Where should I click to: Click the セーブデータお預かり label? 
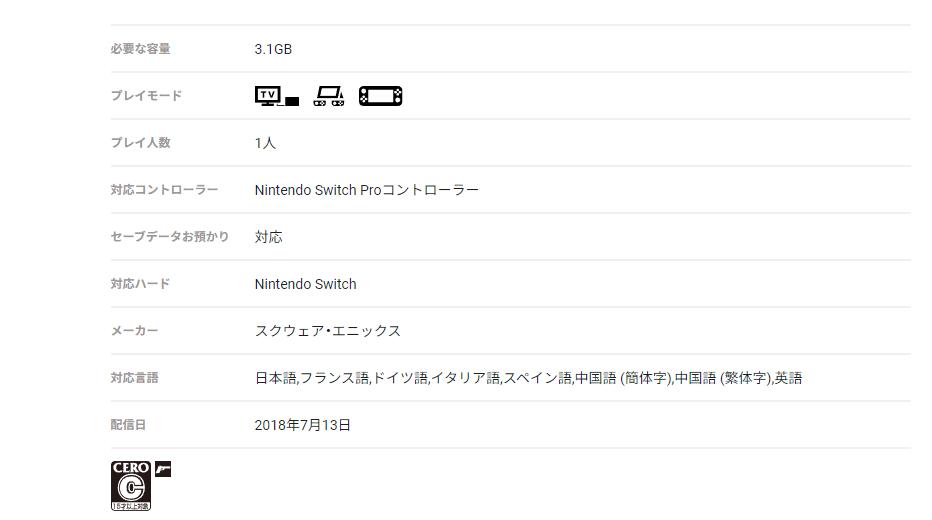click(170, 237)
